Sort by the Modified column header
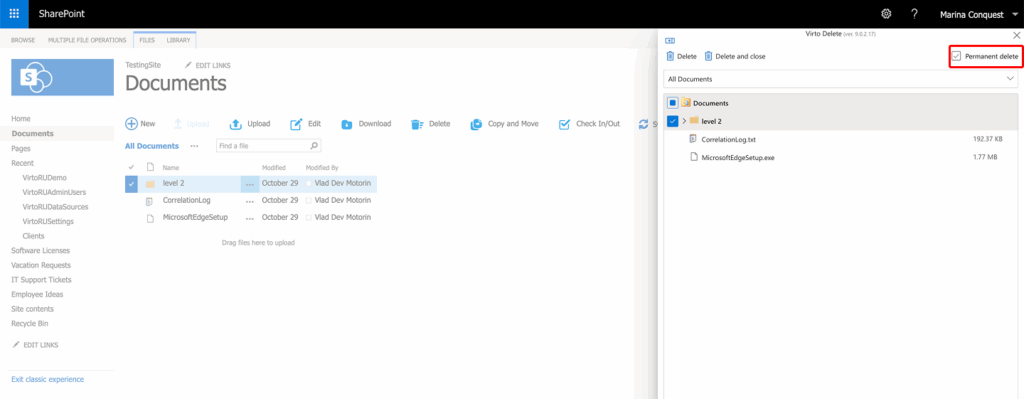 (x=274, y=168)
